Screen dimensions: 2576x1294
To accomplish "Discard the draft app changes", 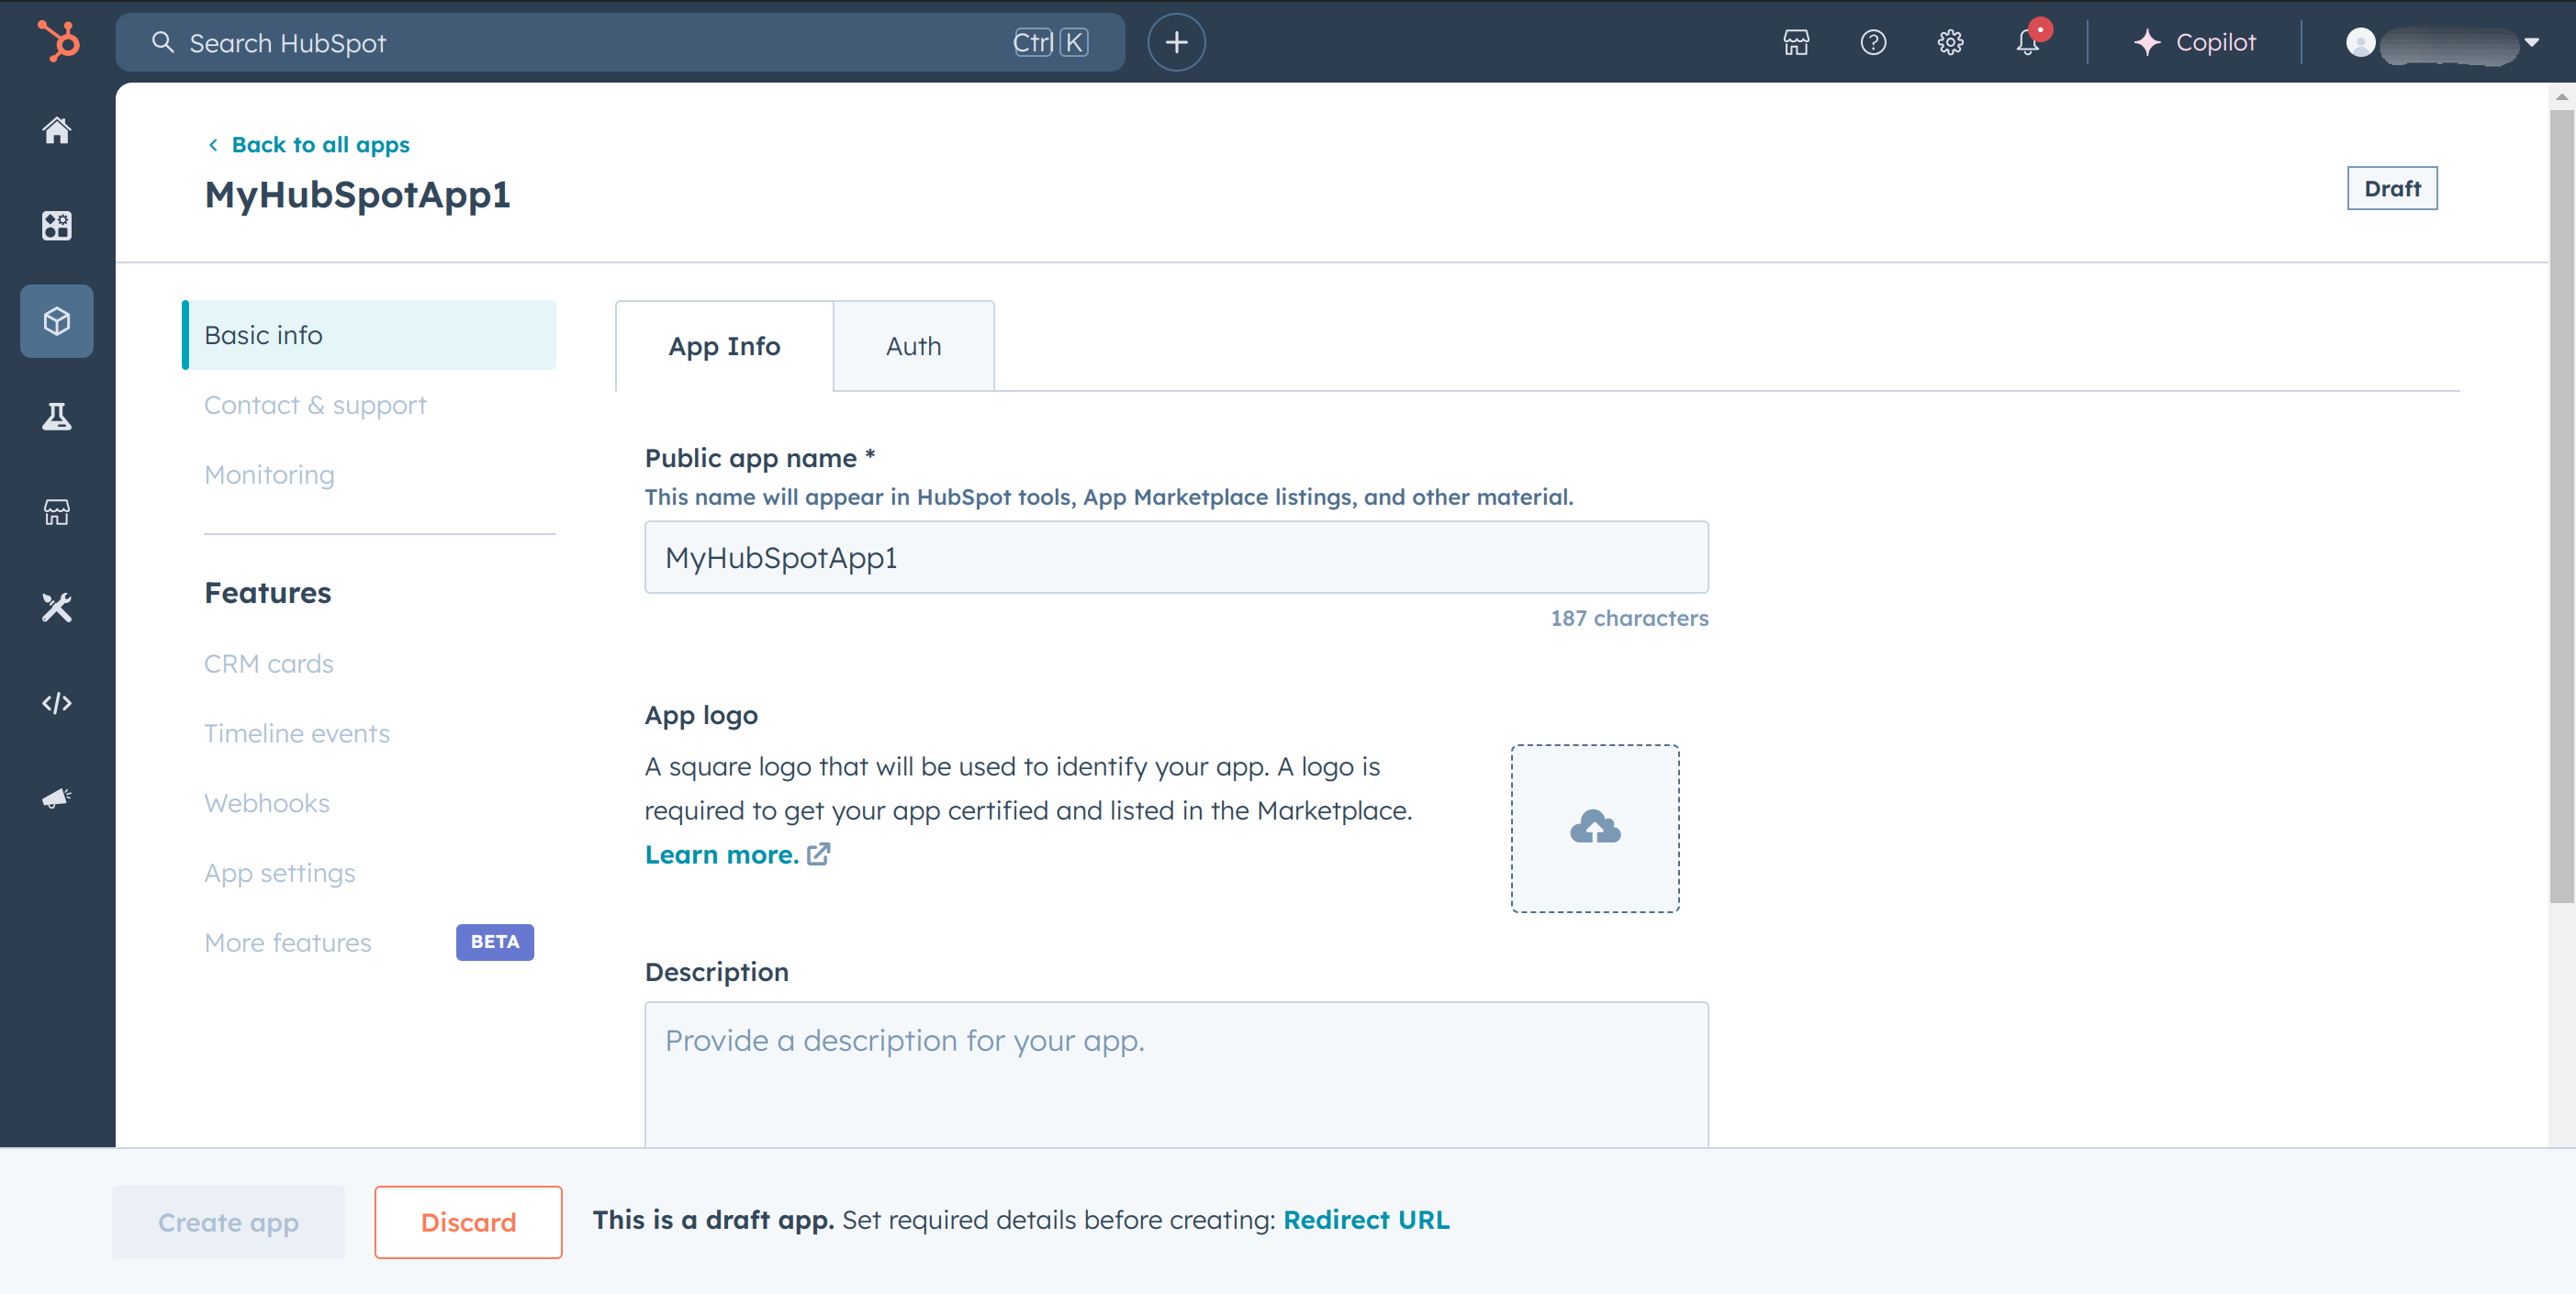I will pos(467,1221).
